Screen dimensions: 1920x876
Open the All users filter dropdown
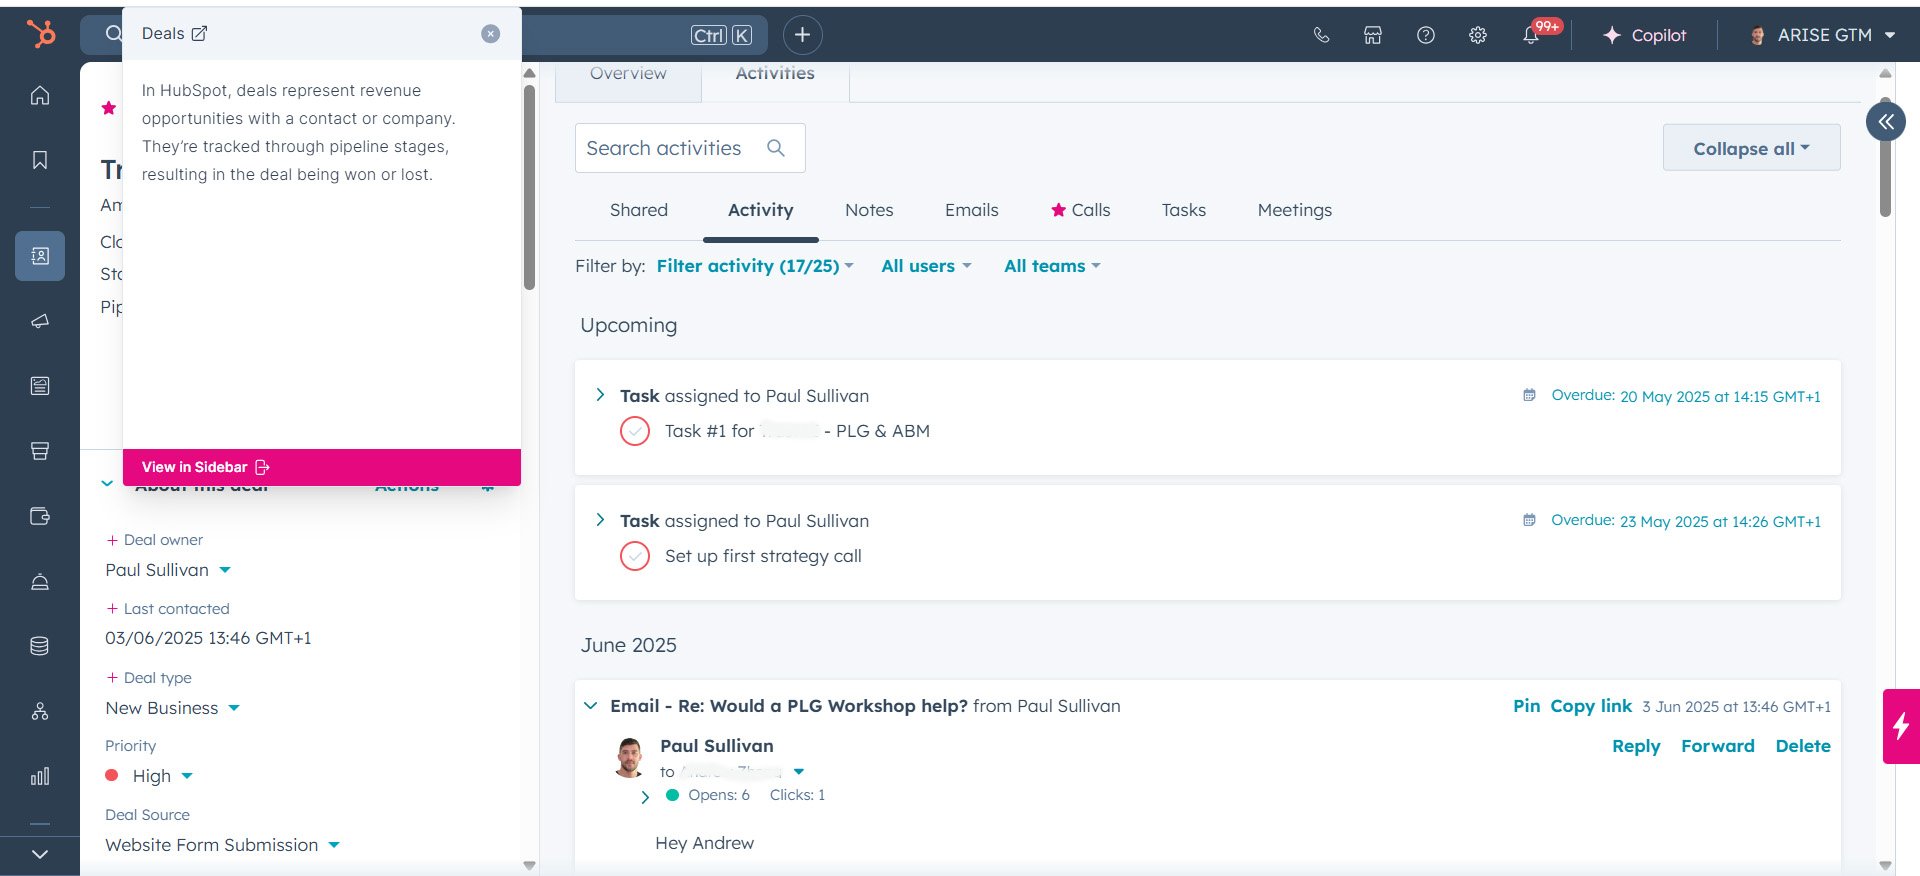coord(926,266)
